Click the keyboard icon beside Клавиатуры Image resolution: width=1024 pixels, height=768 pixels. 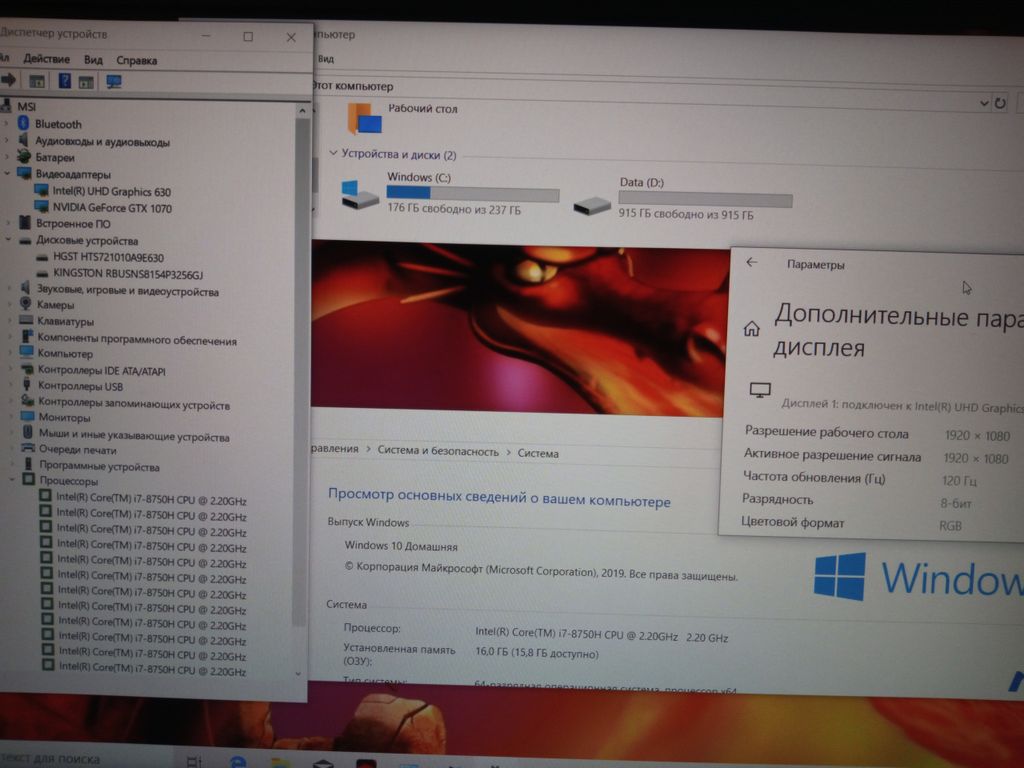click(26, 320)
